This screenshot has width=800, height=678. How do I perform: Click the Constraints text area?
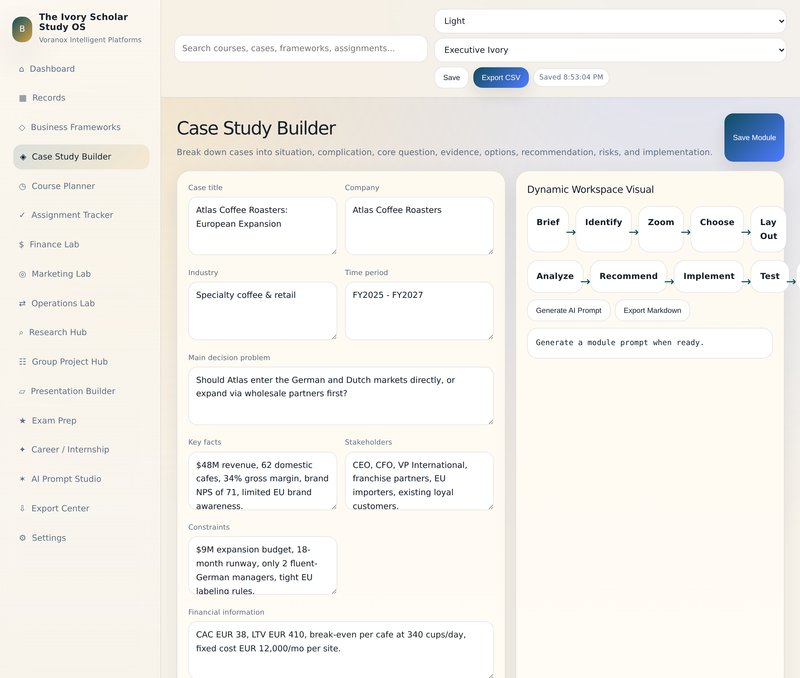(x=263, y=566)
